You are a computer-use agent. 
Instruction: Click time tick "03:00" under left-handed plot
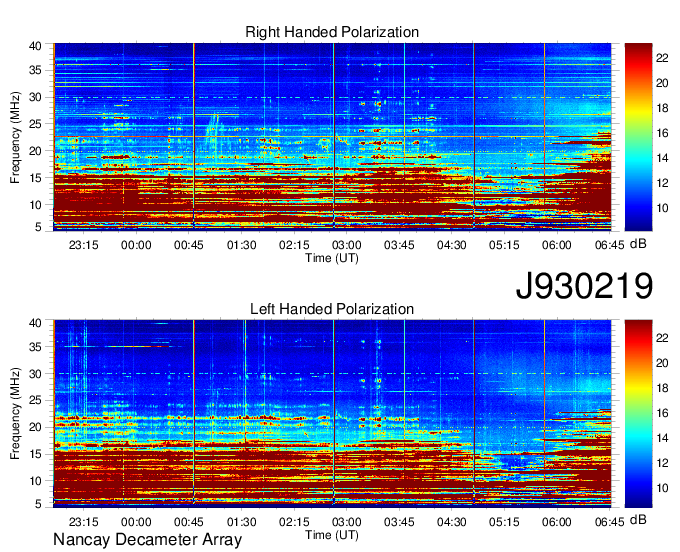click(347, 522)
